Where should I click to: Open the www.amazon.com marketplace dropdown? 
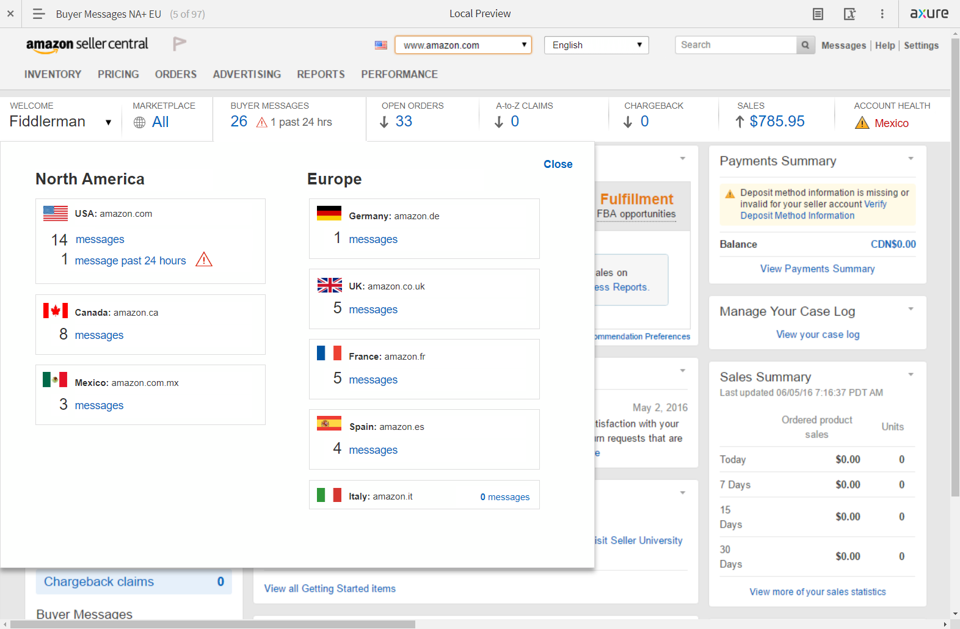click(463, 45)
